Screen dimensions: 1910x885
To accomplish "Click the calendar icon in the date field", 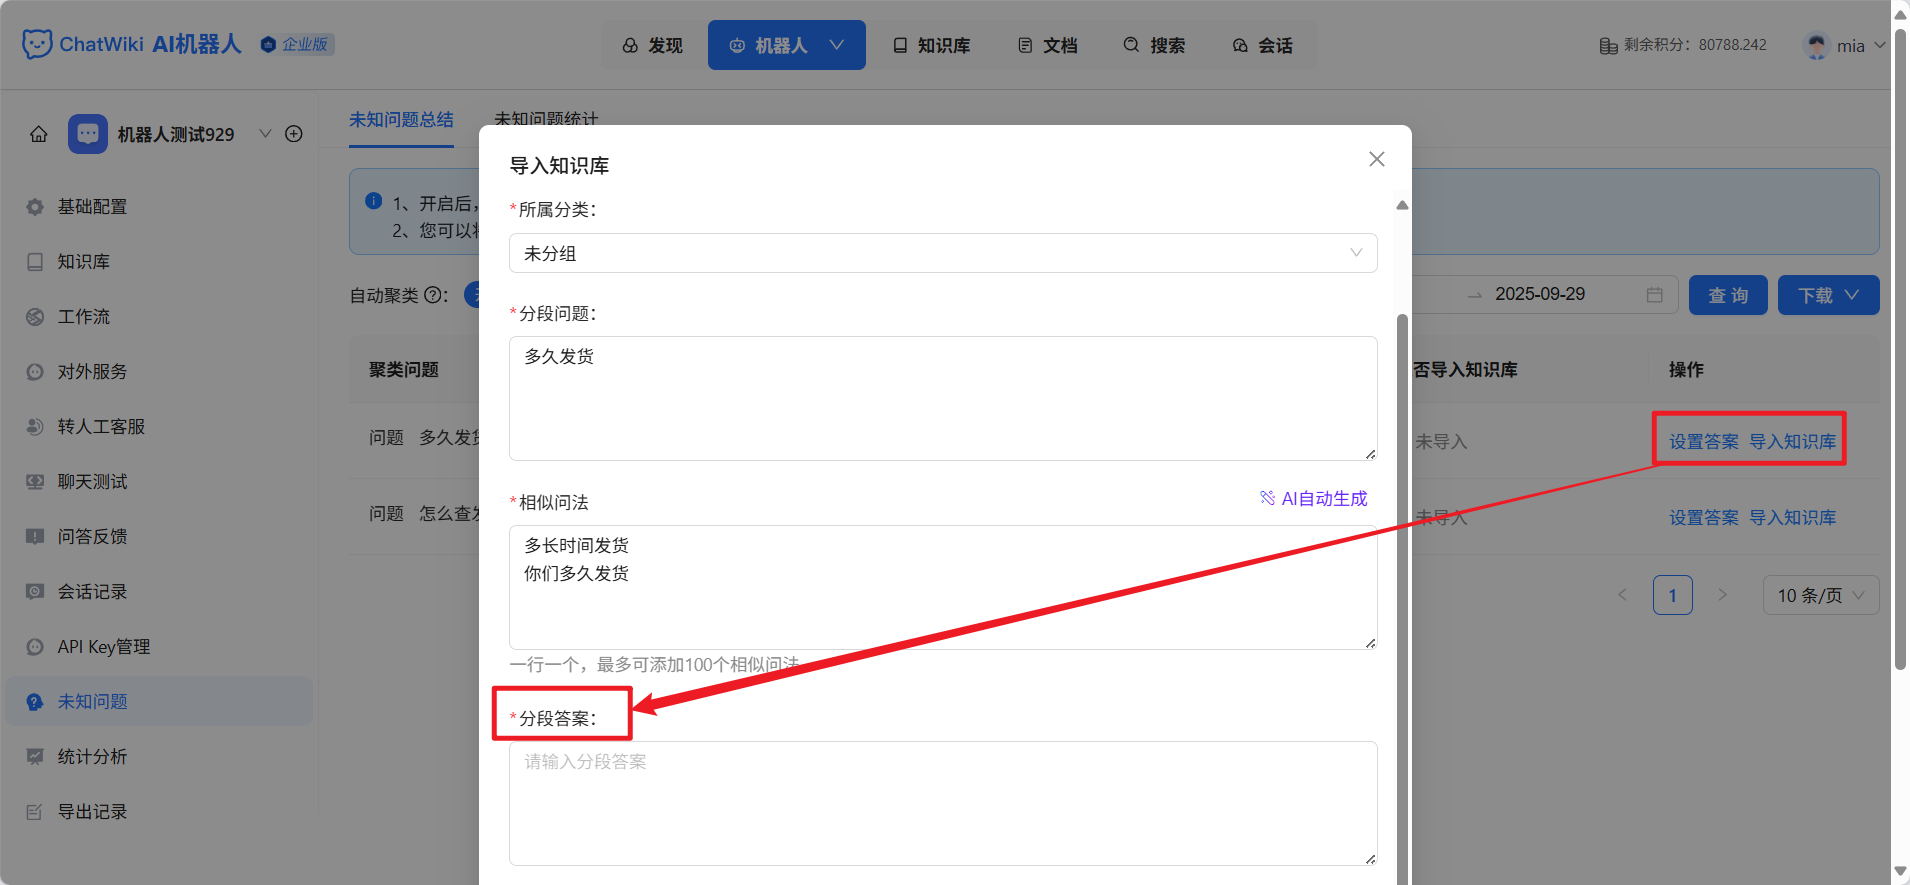I will pos(1655,295).
